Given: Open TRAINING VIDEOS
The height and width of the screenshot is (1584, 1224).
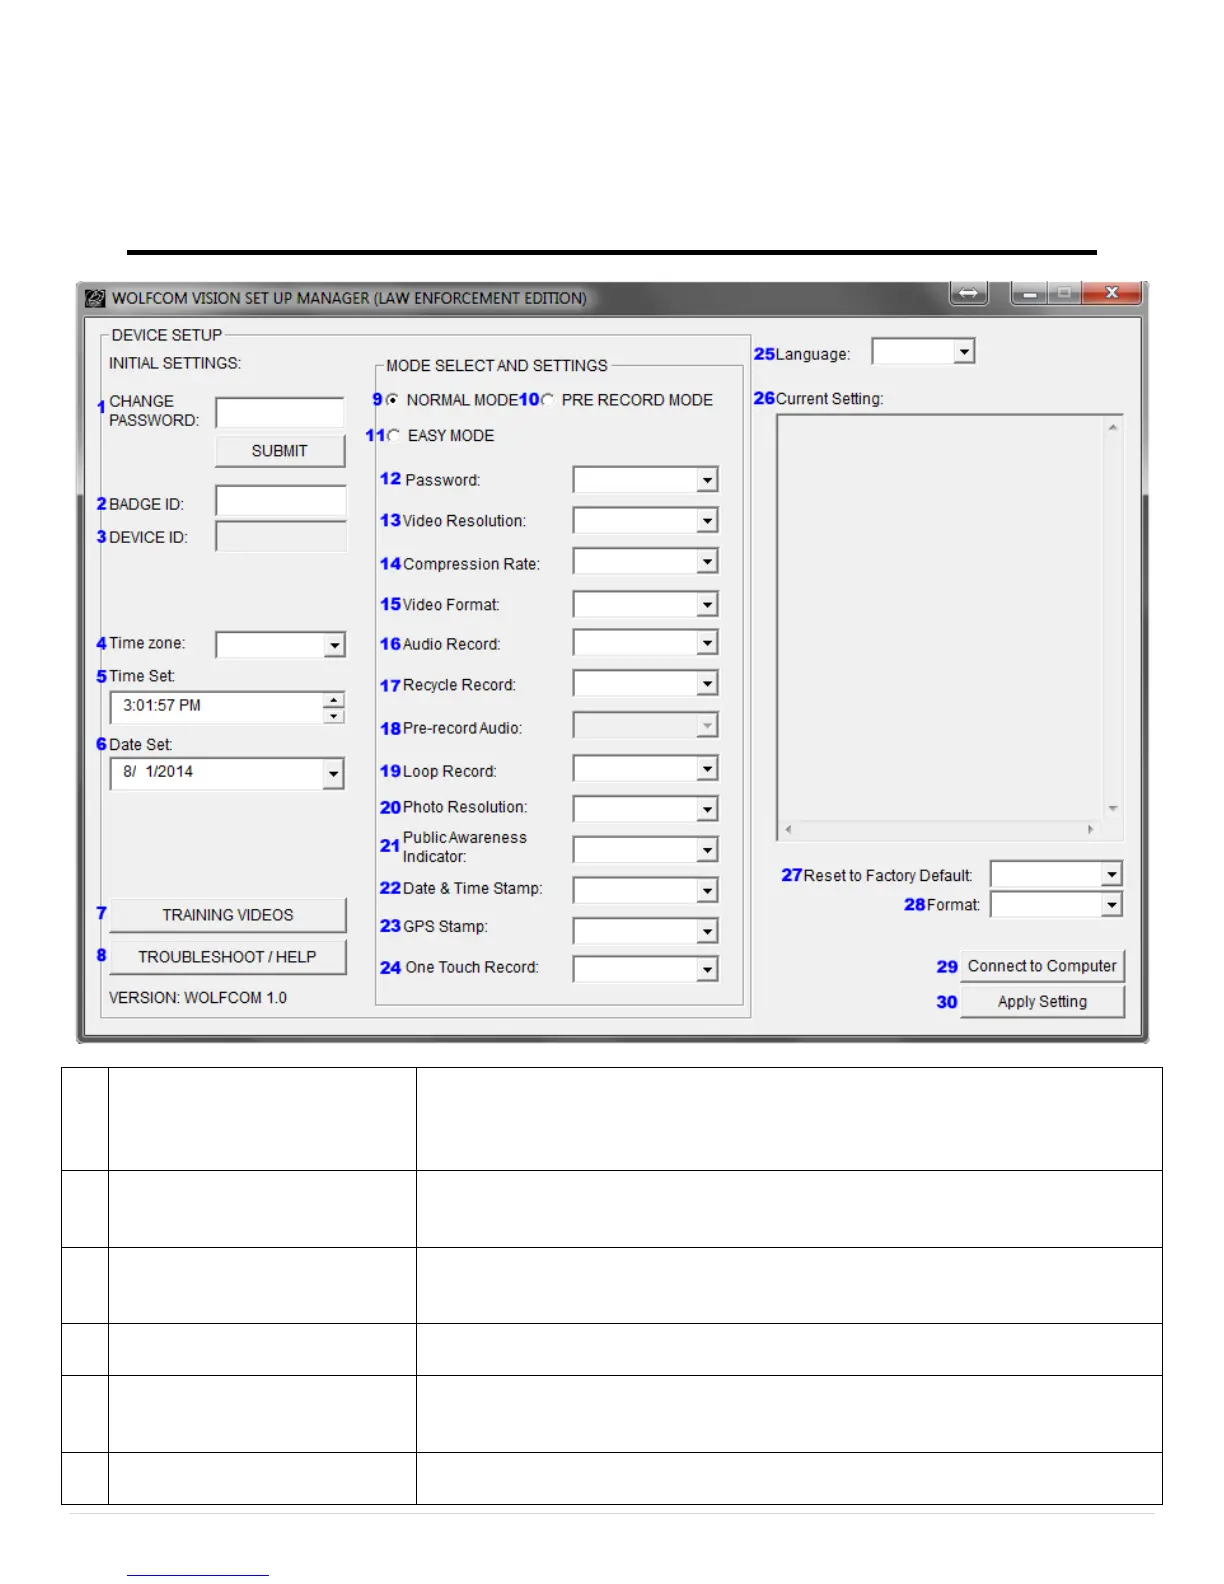Looking at the screenshot, I should point(228,915).
